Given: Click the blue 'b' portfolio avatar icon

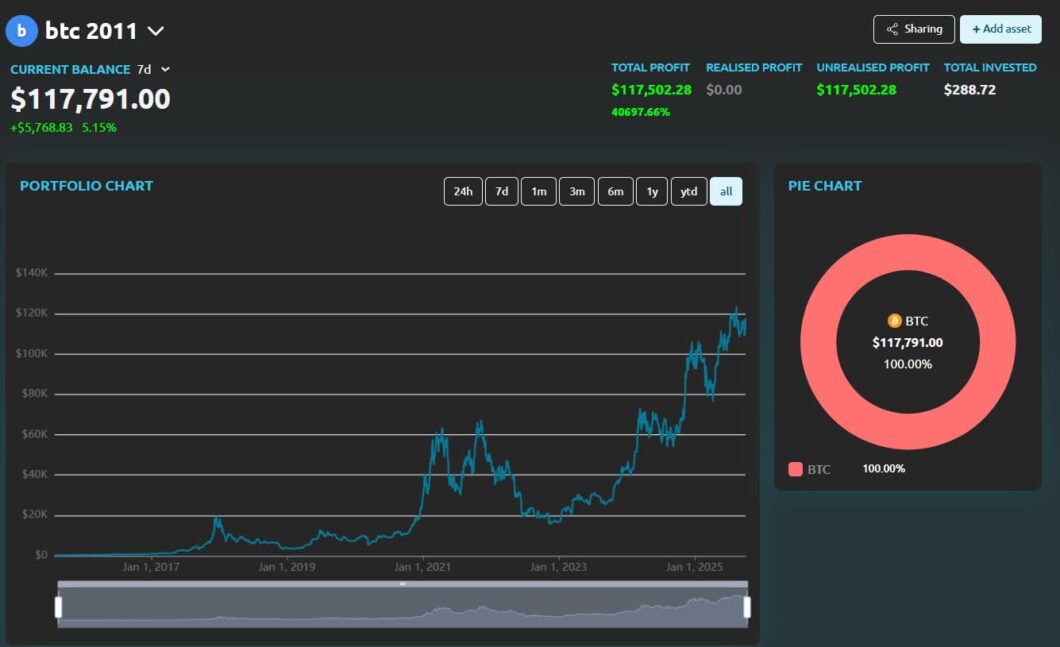Looking at the screenshot, I should pos(21,31).
